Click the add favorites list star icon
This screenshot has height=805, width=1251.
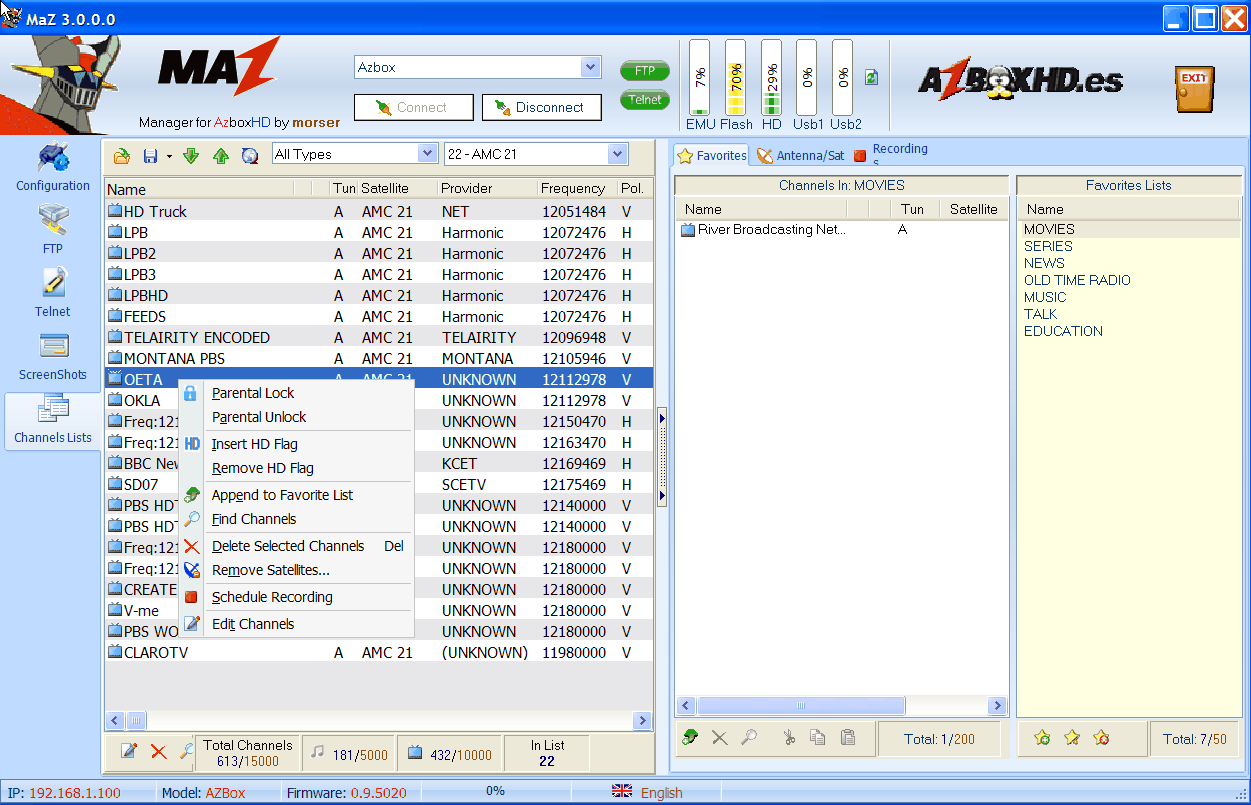(1042, 738)
